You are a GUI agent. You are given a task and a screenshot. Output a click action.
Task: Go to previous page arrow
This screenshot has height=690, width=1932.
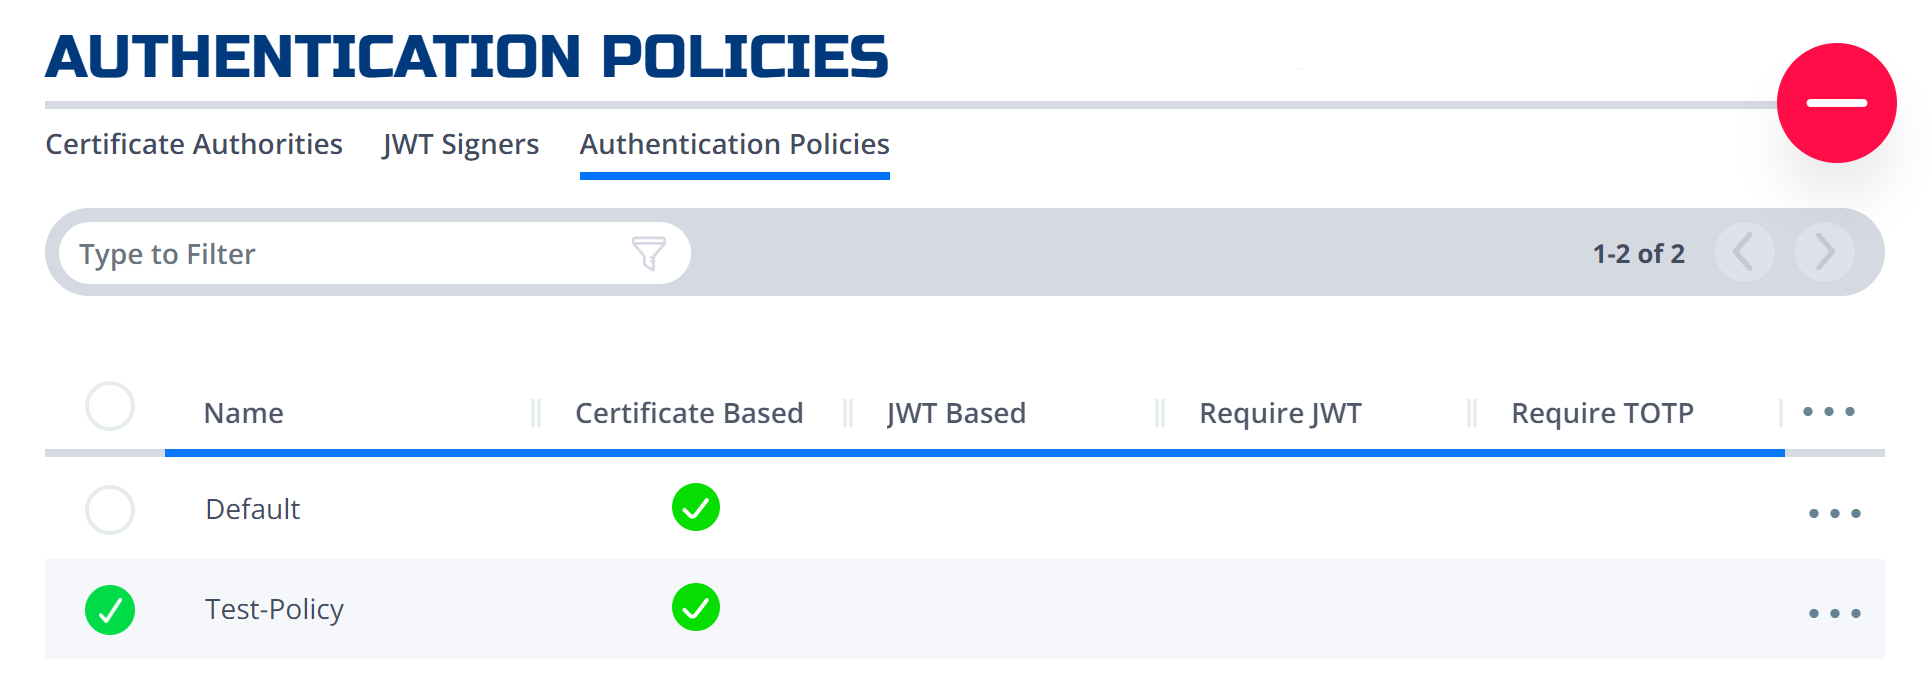[x=1744, y=252]
